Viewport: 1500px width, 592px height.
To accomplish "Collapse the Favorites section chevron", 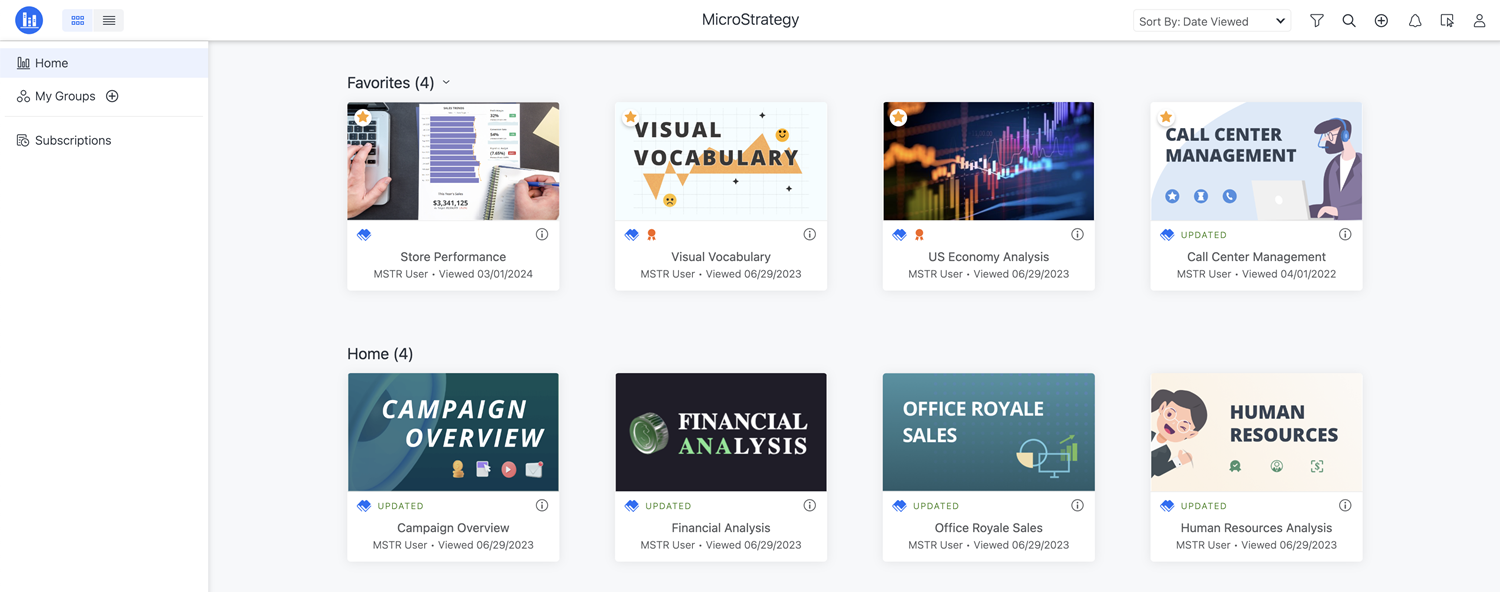I will coord(446,83).
